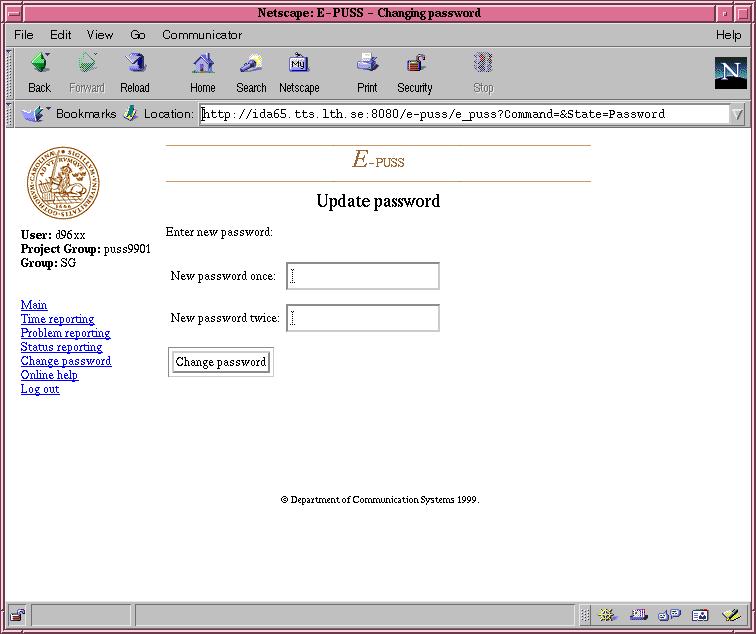Open the Problem reporting link

pos(66,333)
